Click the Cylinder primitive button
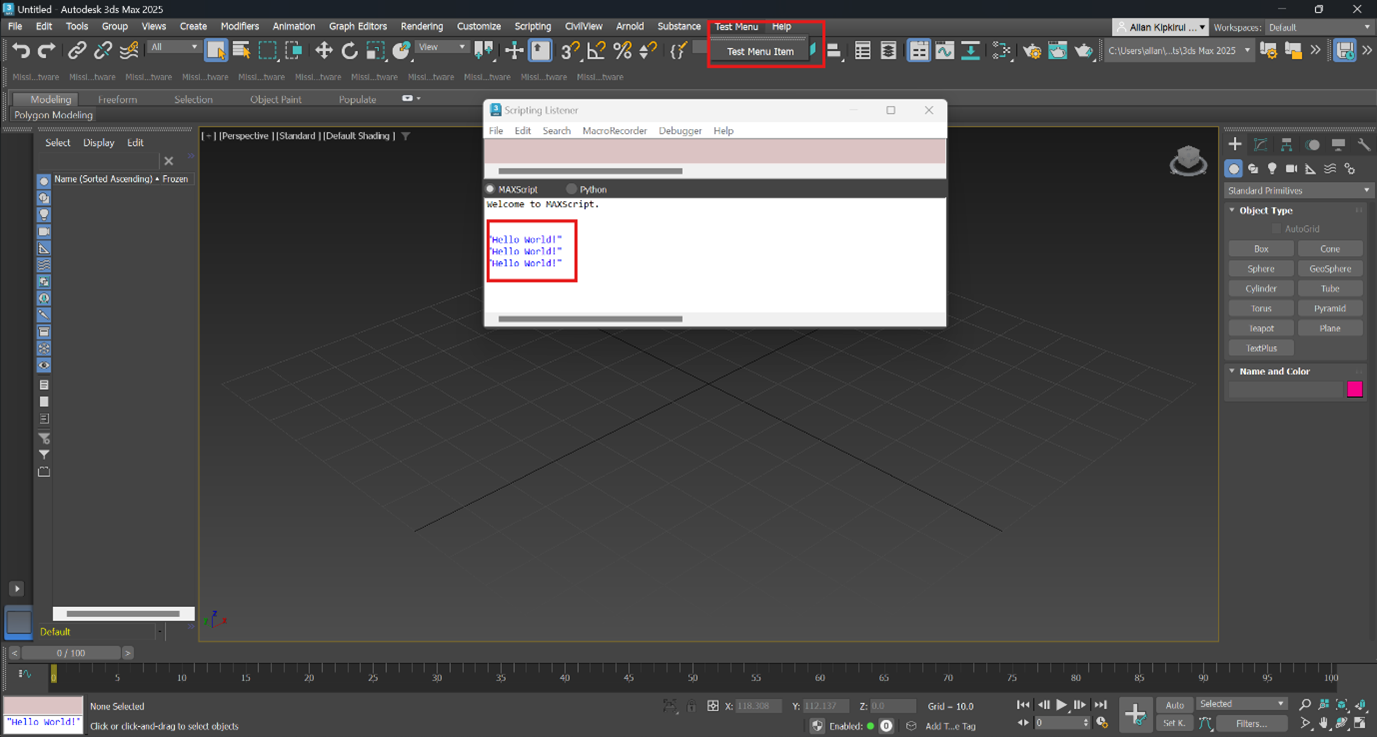1377x737 pixels. [x=1261, y=288]
